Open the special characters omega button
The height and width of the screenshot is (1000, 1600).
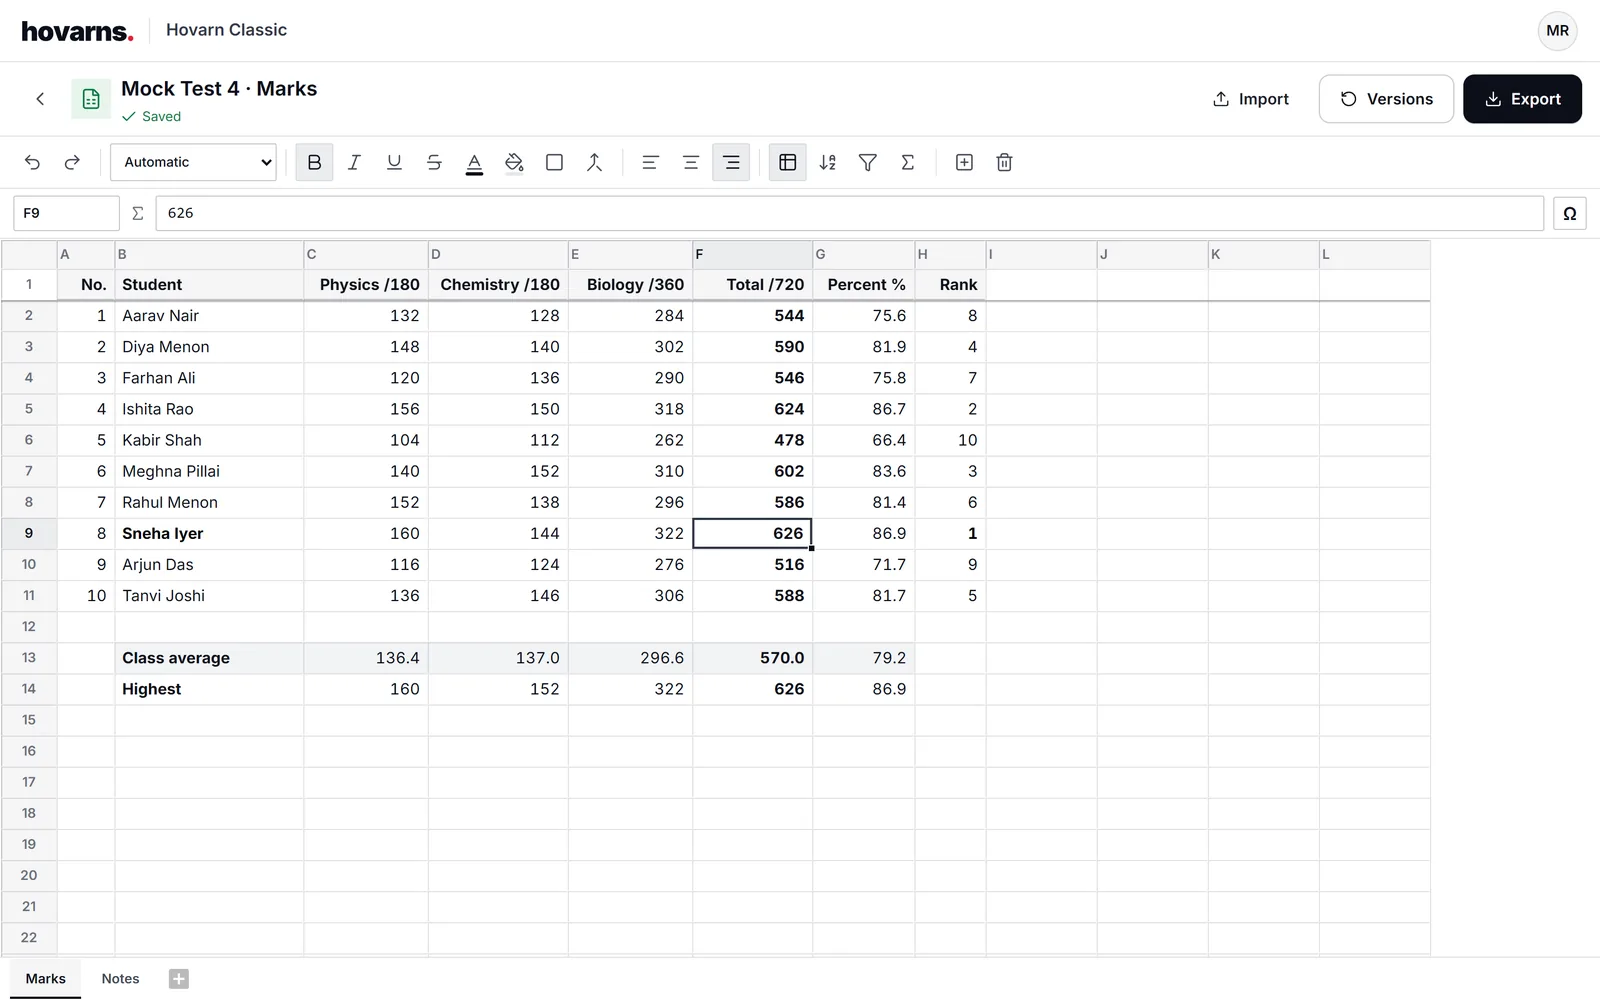point(1569,213)
